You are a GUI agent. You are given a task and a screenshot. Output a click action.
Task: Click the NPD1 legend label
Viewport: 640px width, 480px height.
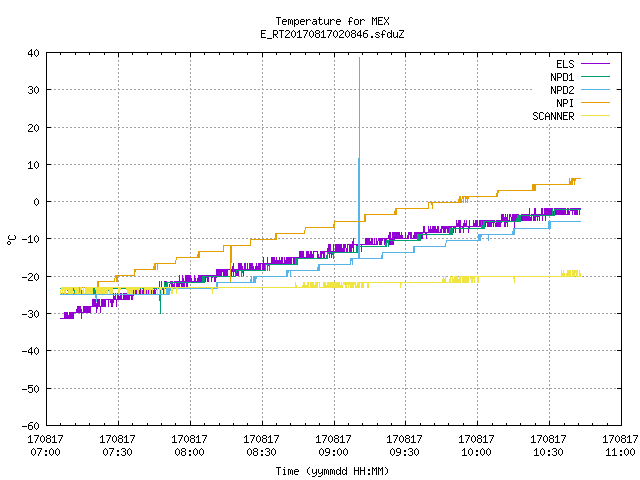[x=562, y=77]
